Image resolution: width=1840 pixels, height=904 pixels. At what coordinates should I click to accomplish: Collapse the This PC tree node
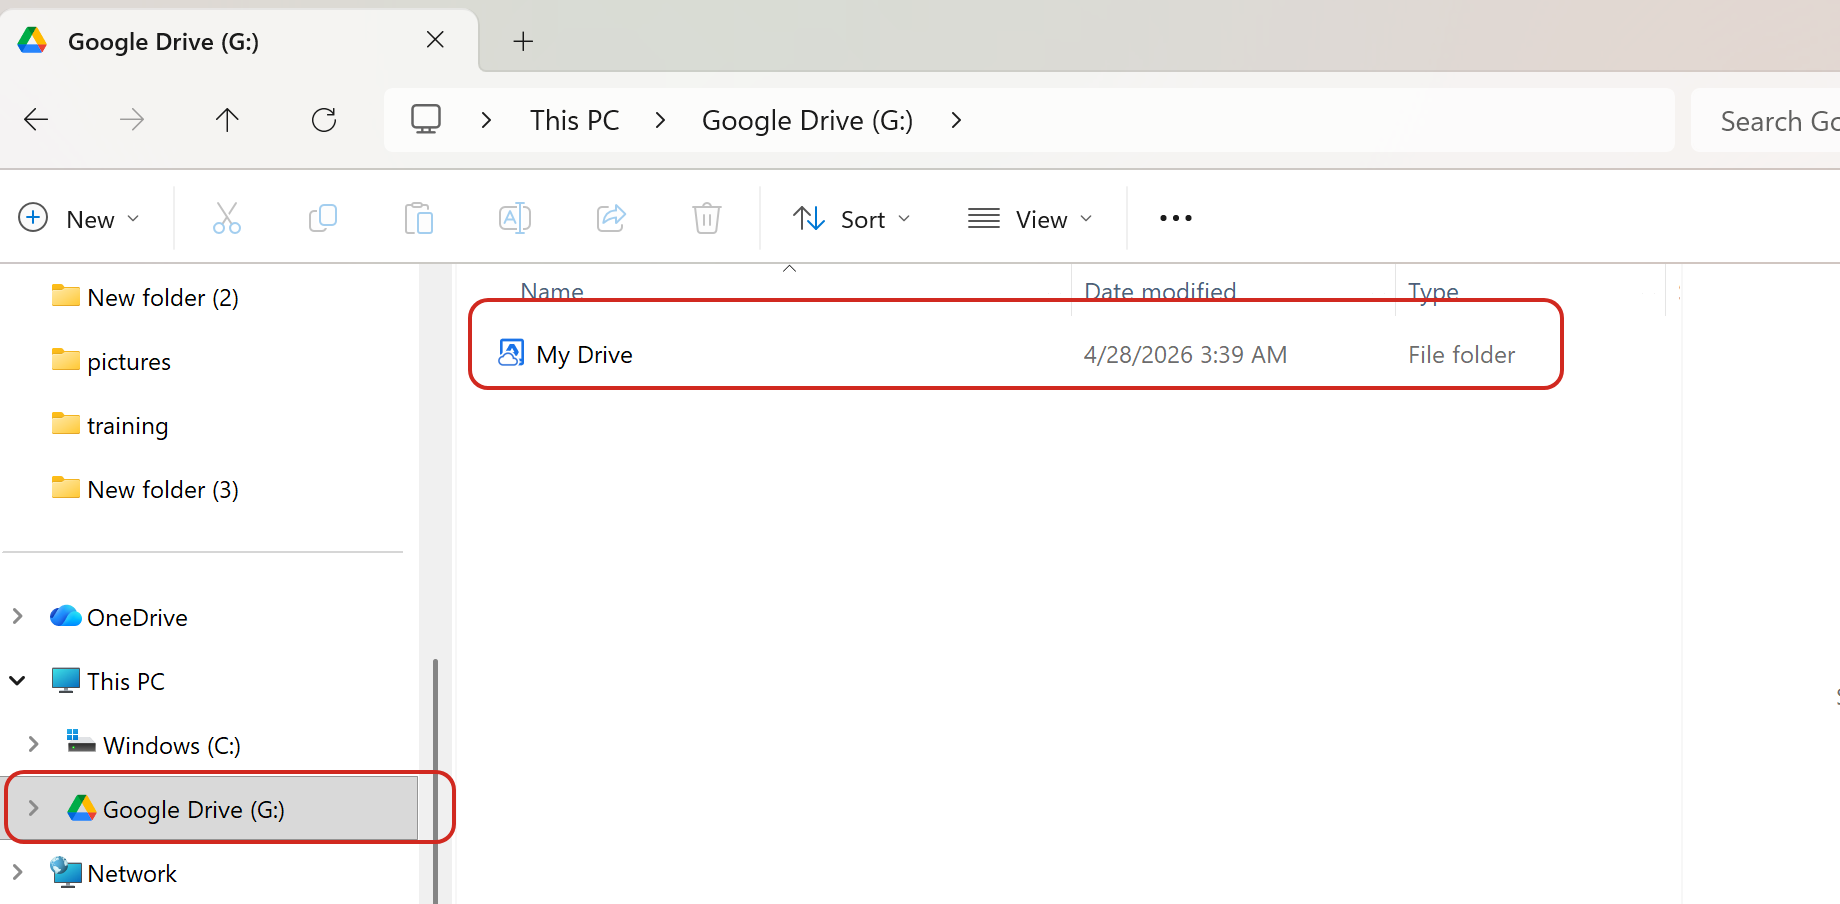pyautogui.click(x=17, y=681)
